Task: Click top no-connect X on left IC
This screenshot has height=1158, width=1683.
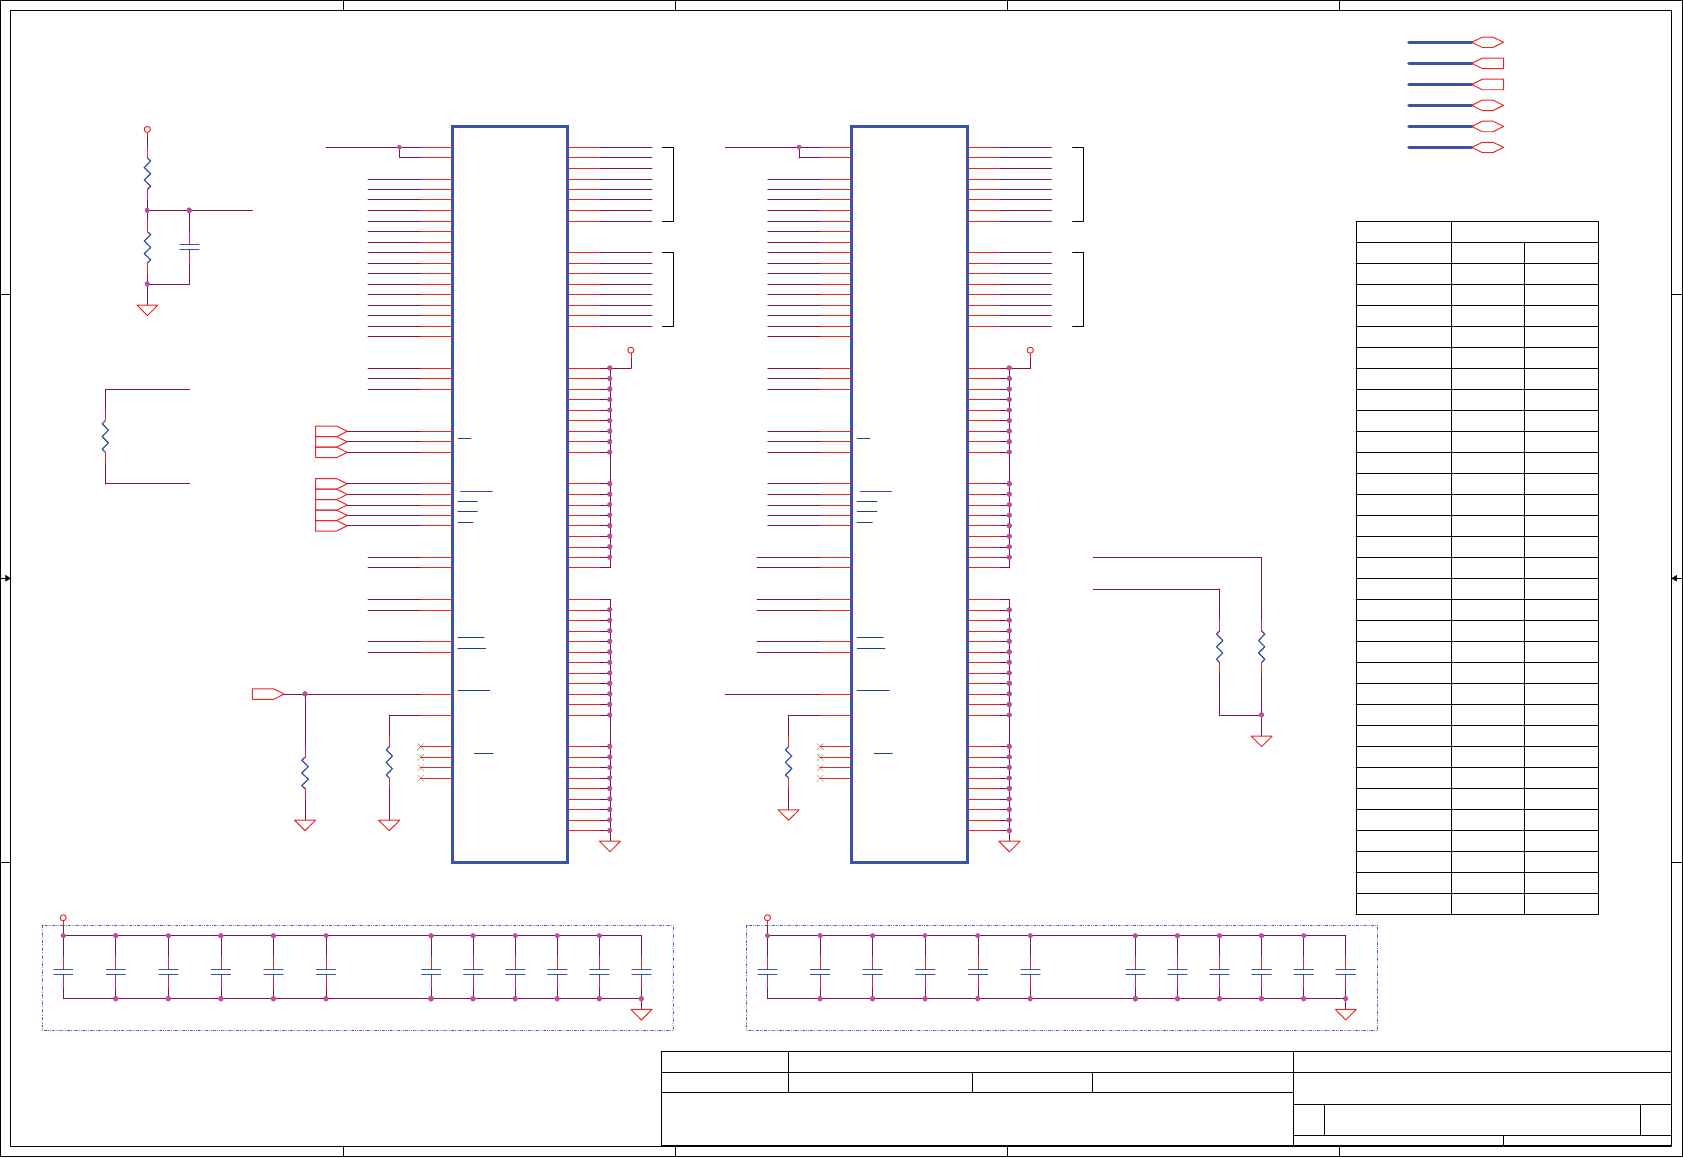Action: coord(421,746)
